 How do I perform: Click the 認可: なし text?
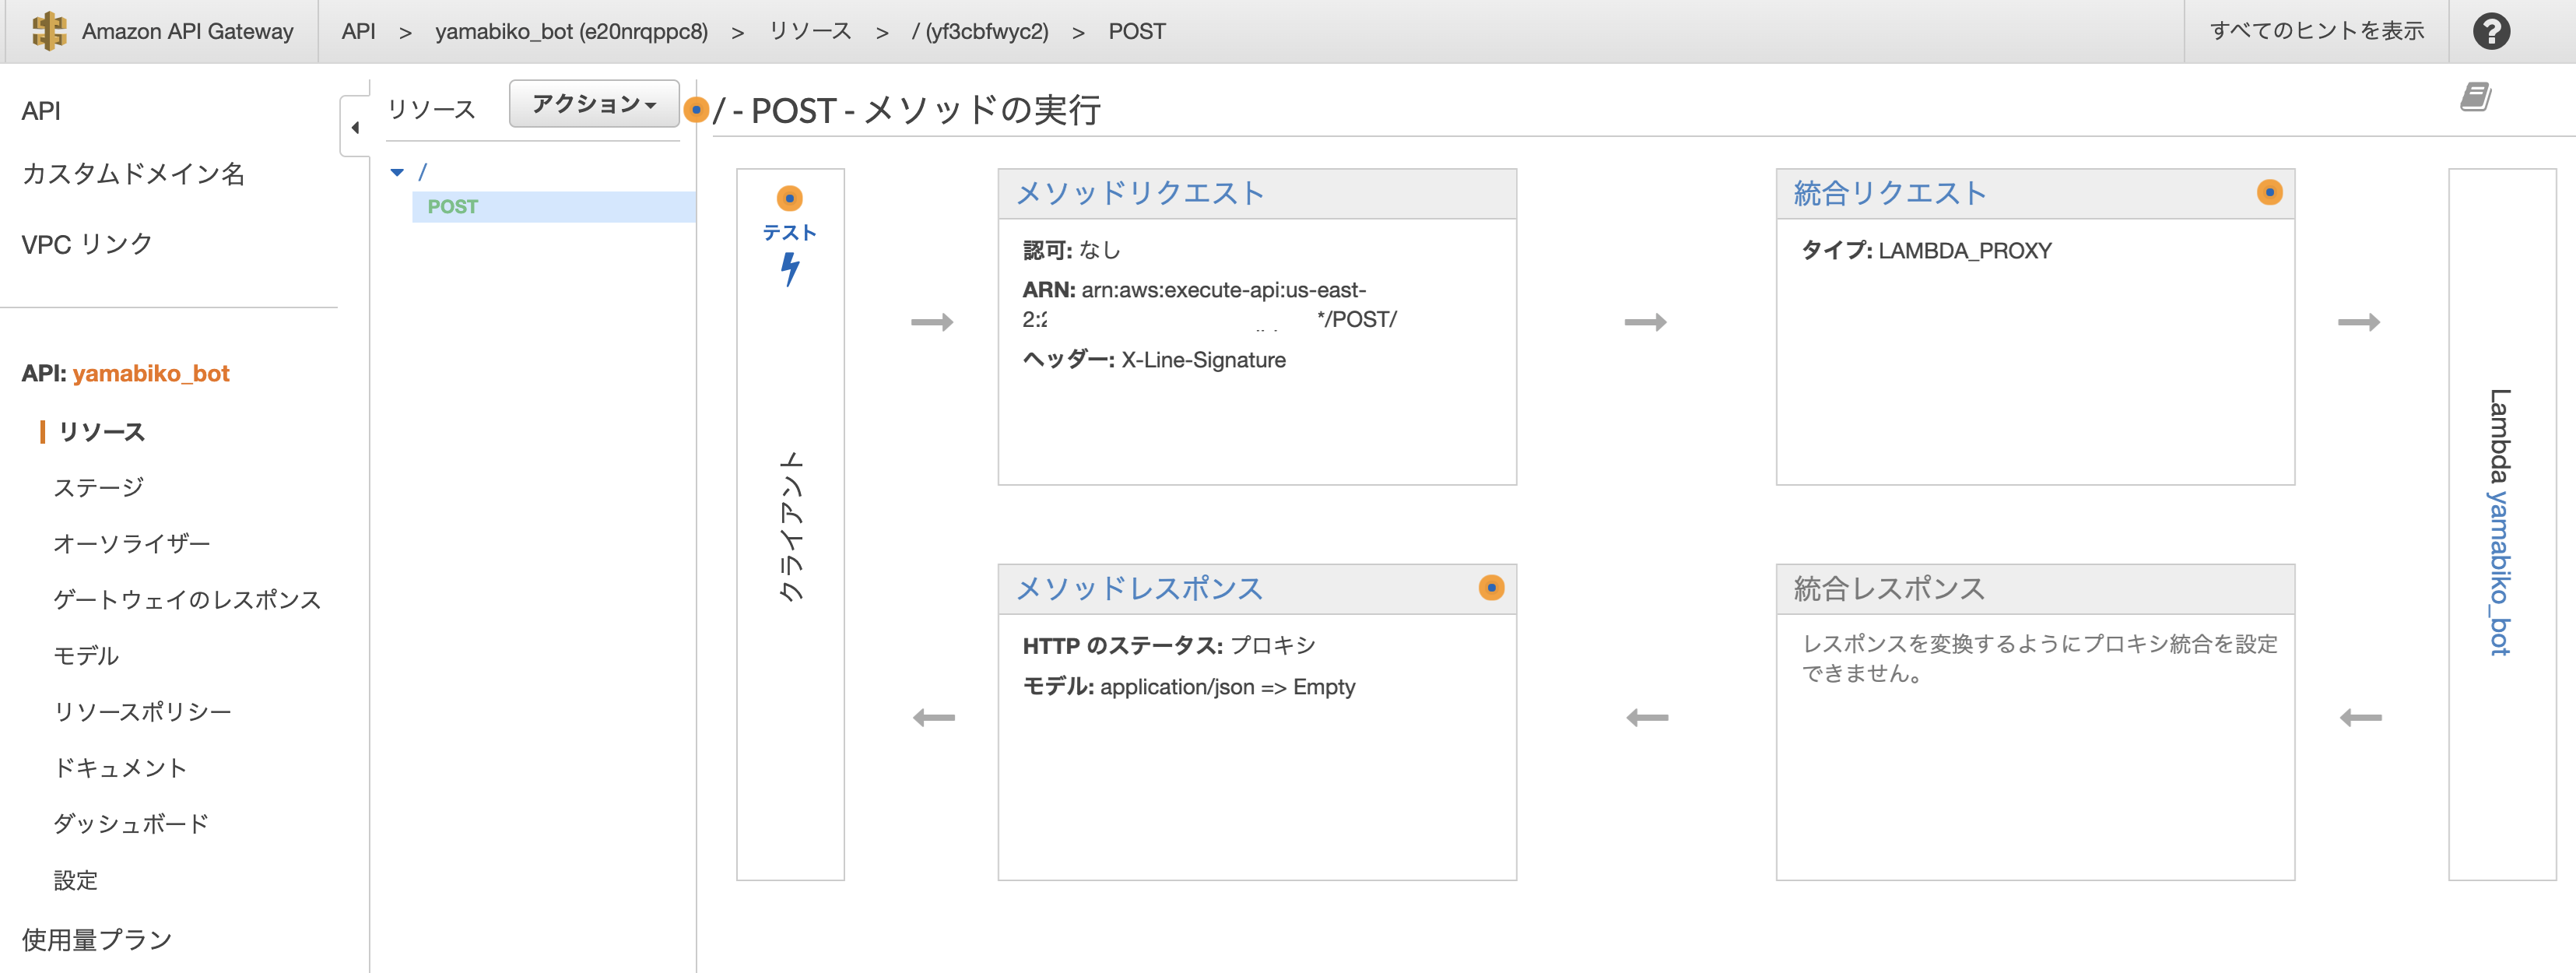[x=1071, y=250]
